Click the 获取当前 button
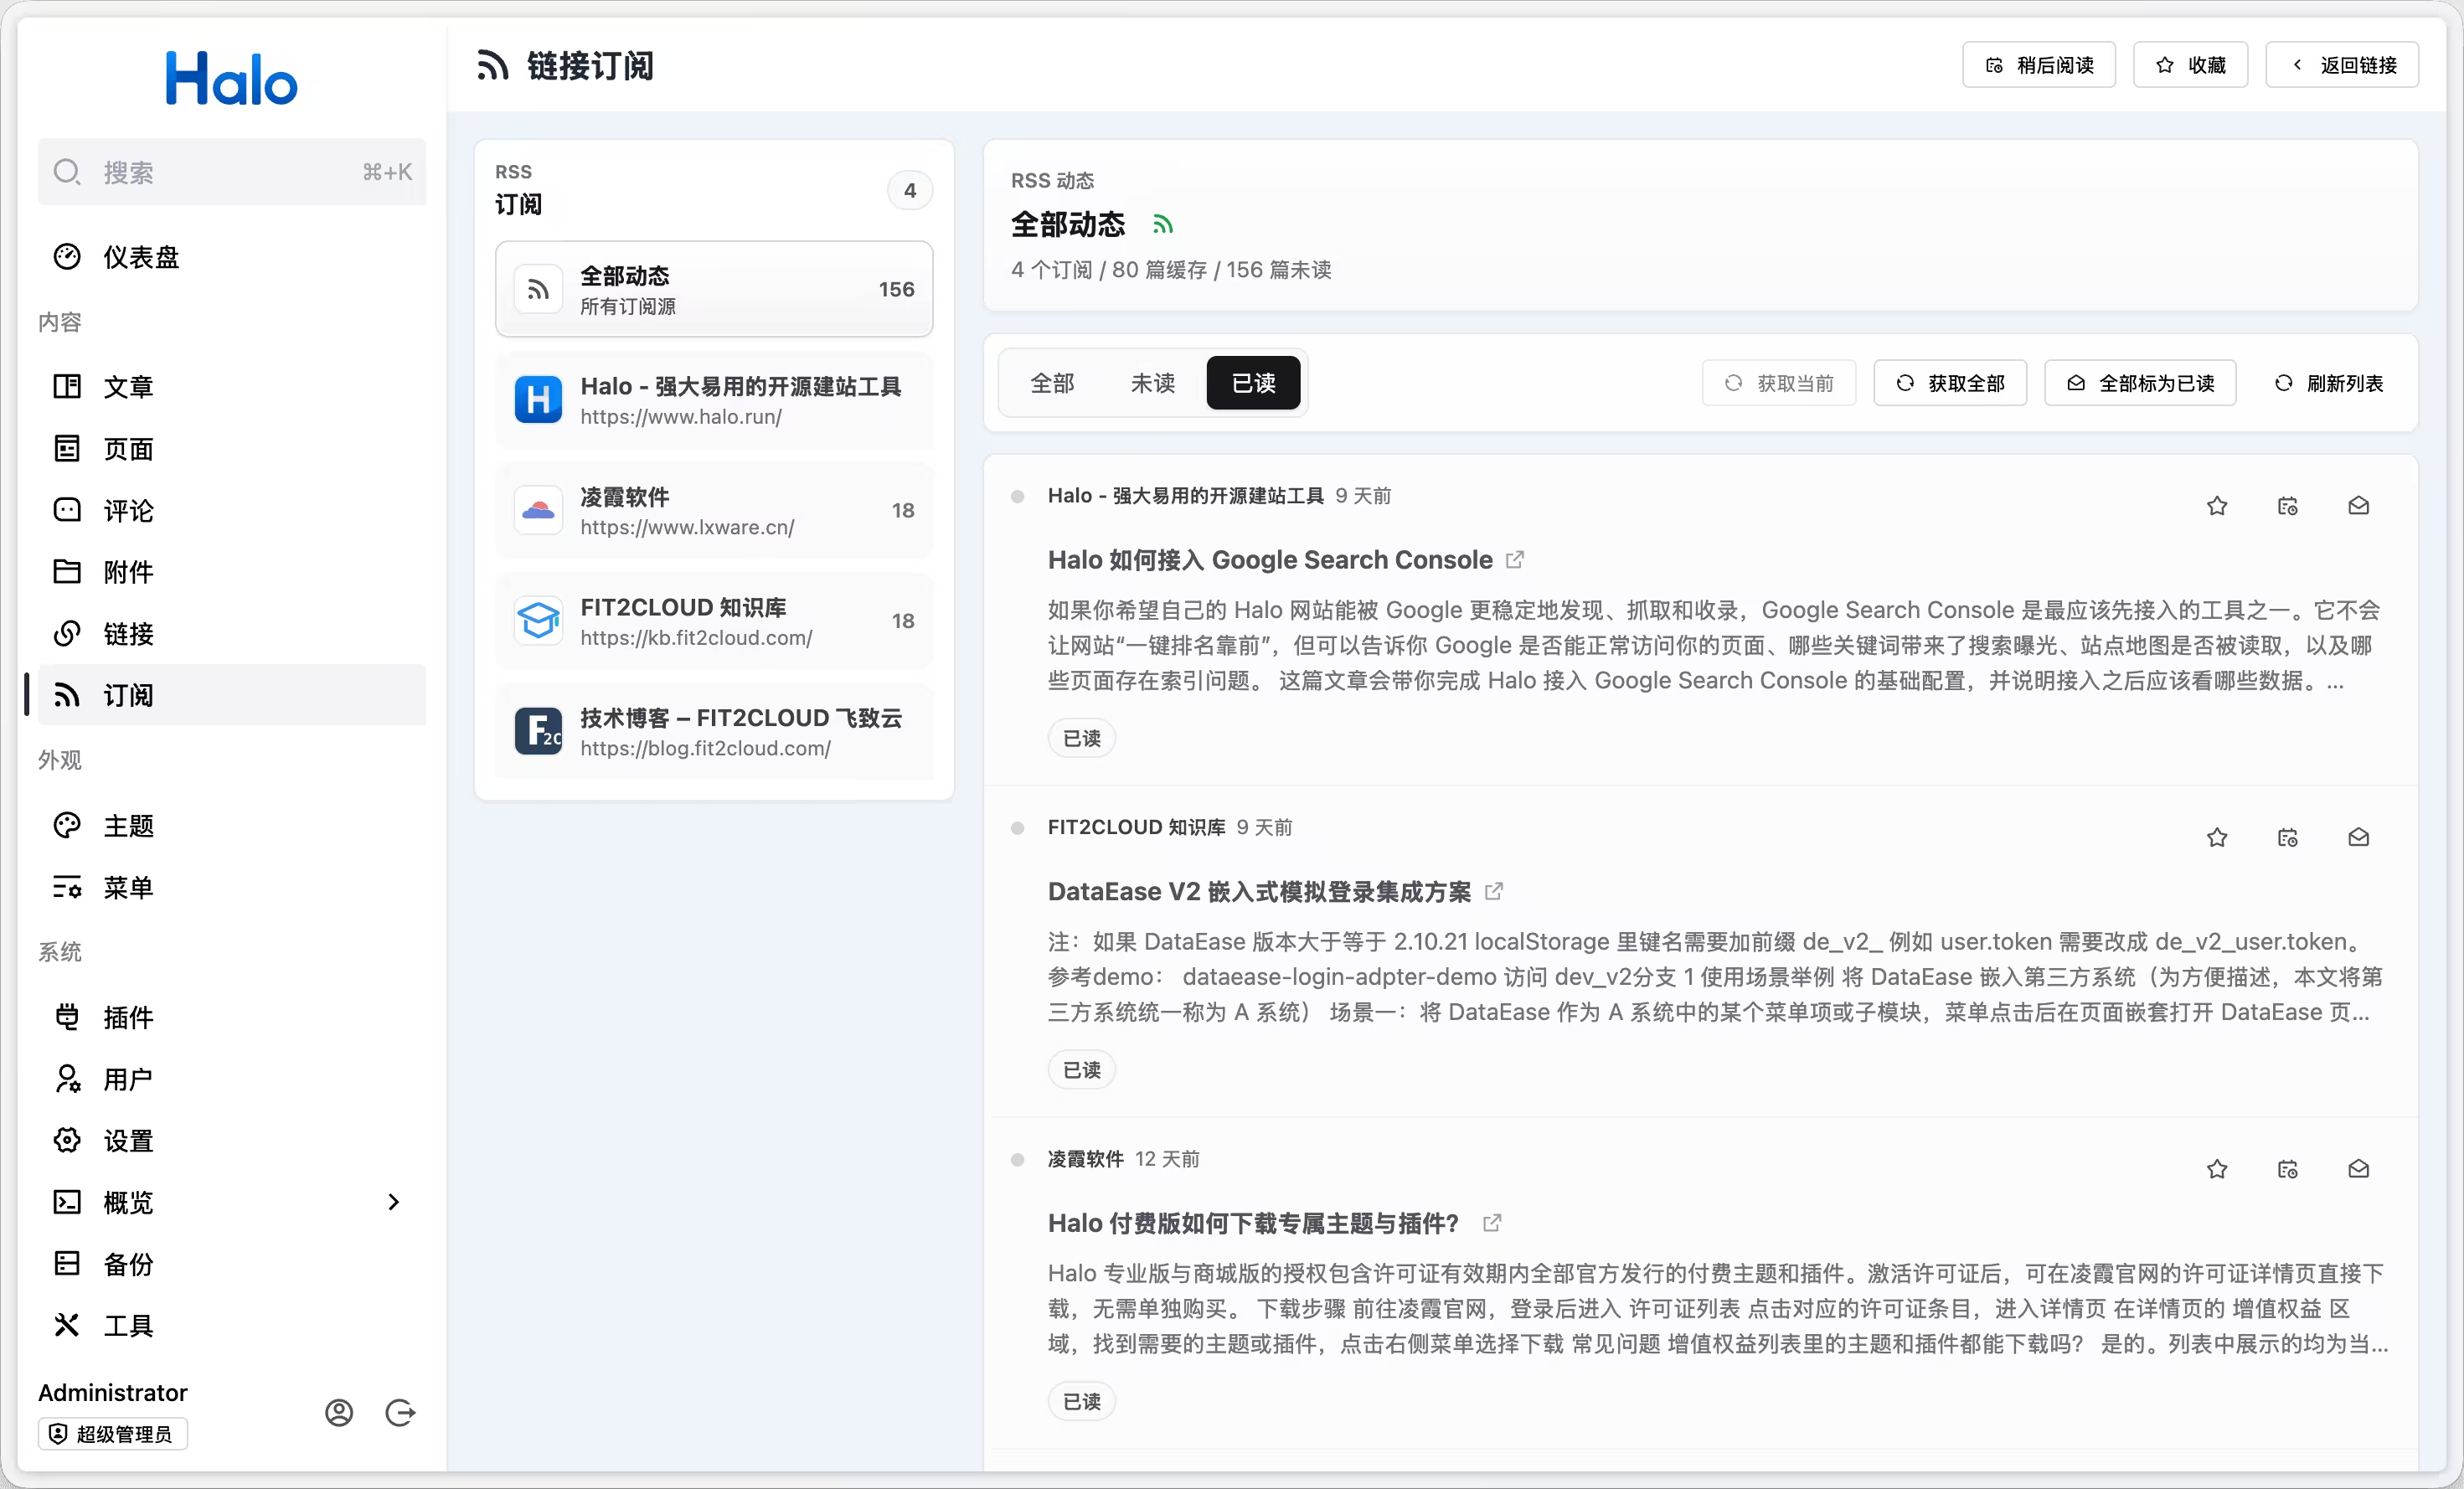This screenshot has height=1489, width=2464. 1779,383
